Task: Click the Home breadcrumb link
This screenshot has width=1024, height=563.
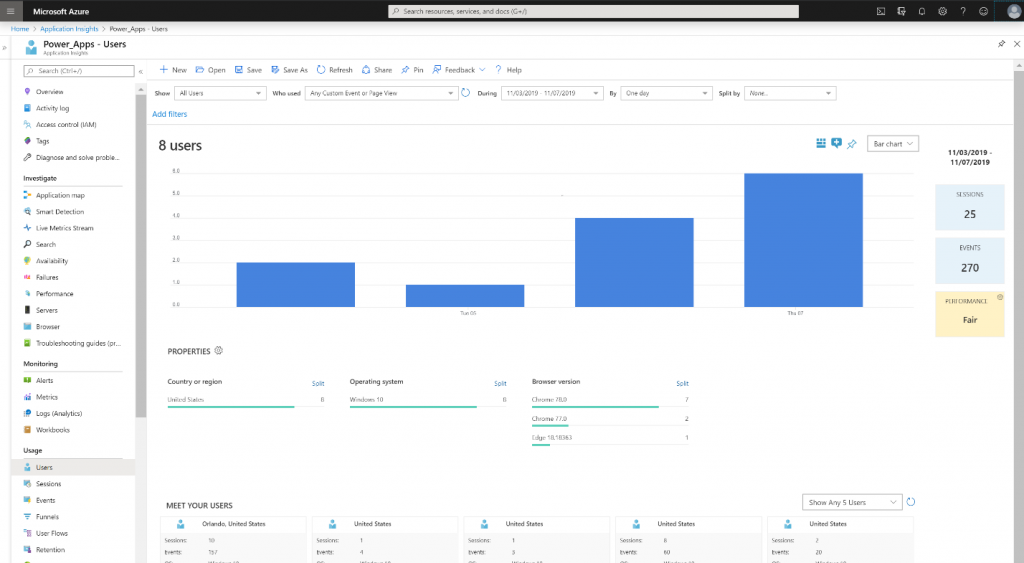Action: click(20, 29)
